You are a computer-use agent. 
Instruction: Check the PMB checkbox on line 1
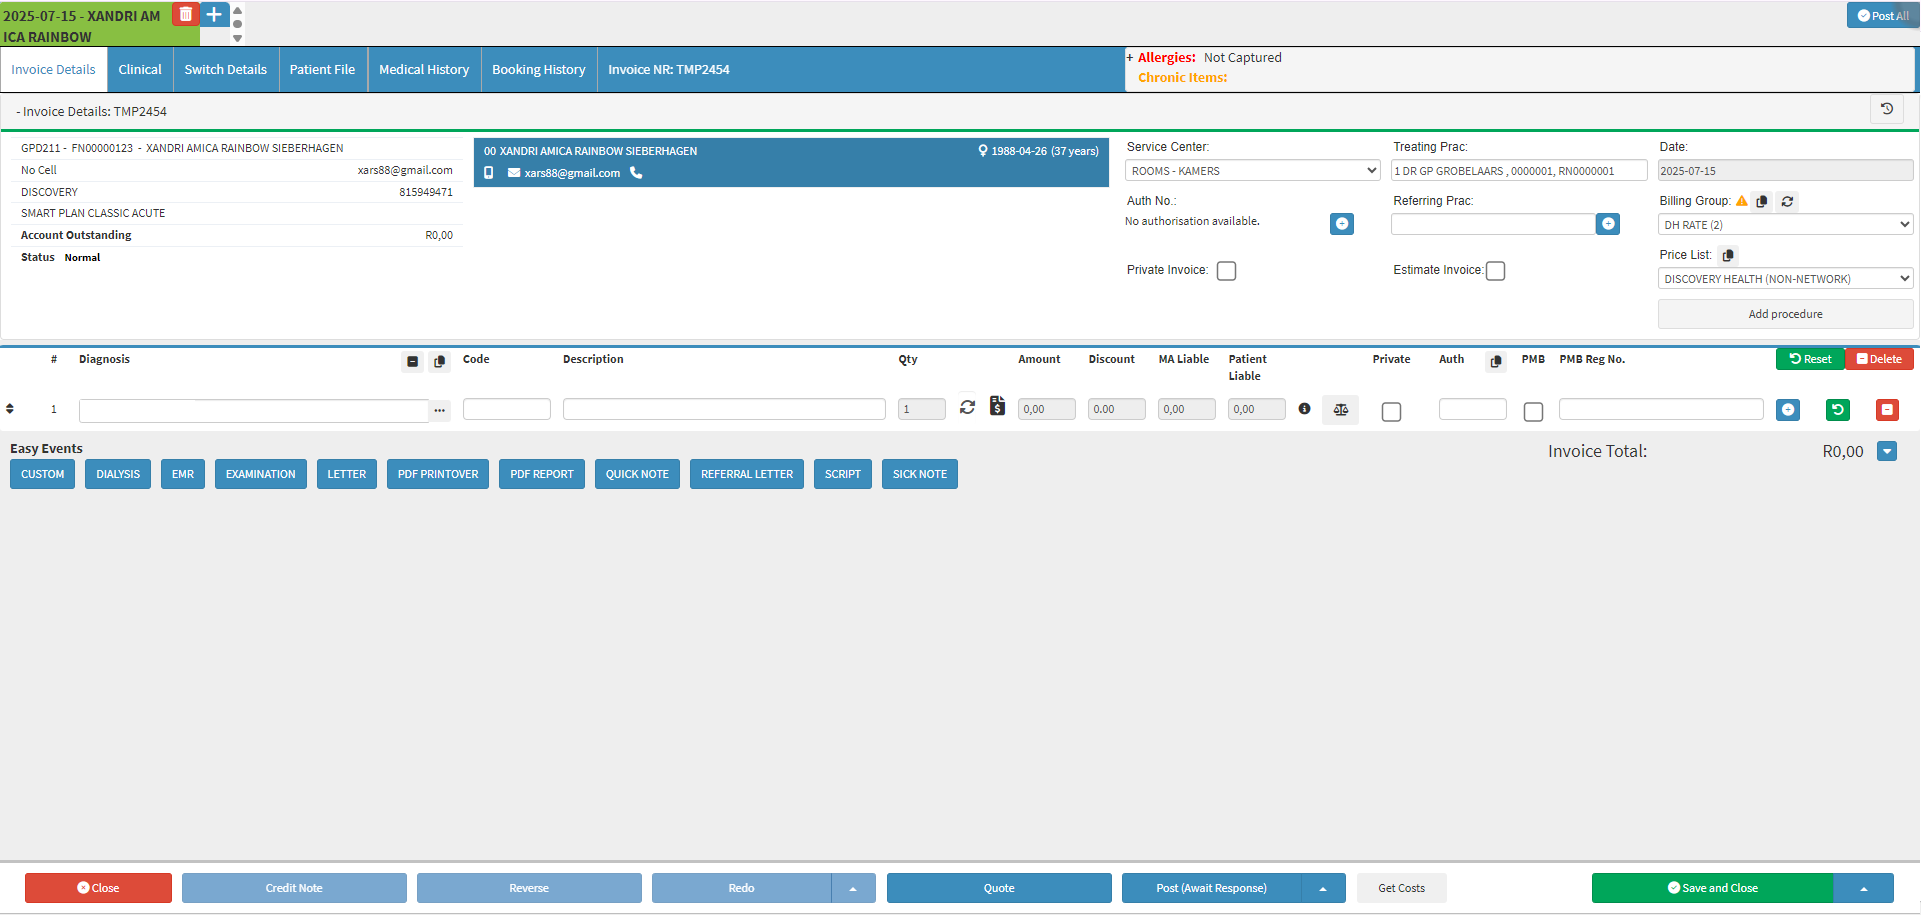pos(1532,412)
